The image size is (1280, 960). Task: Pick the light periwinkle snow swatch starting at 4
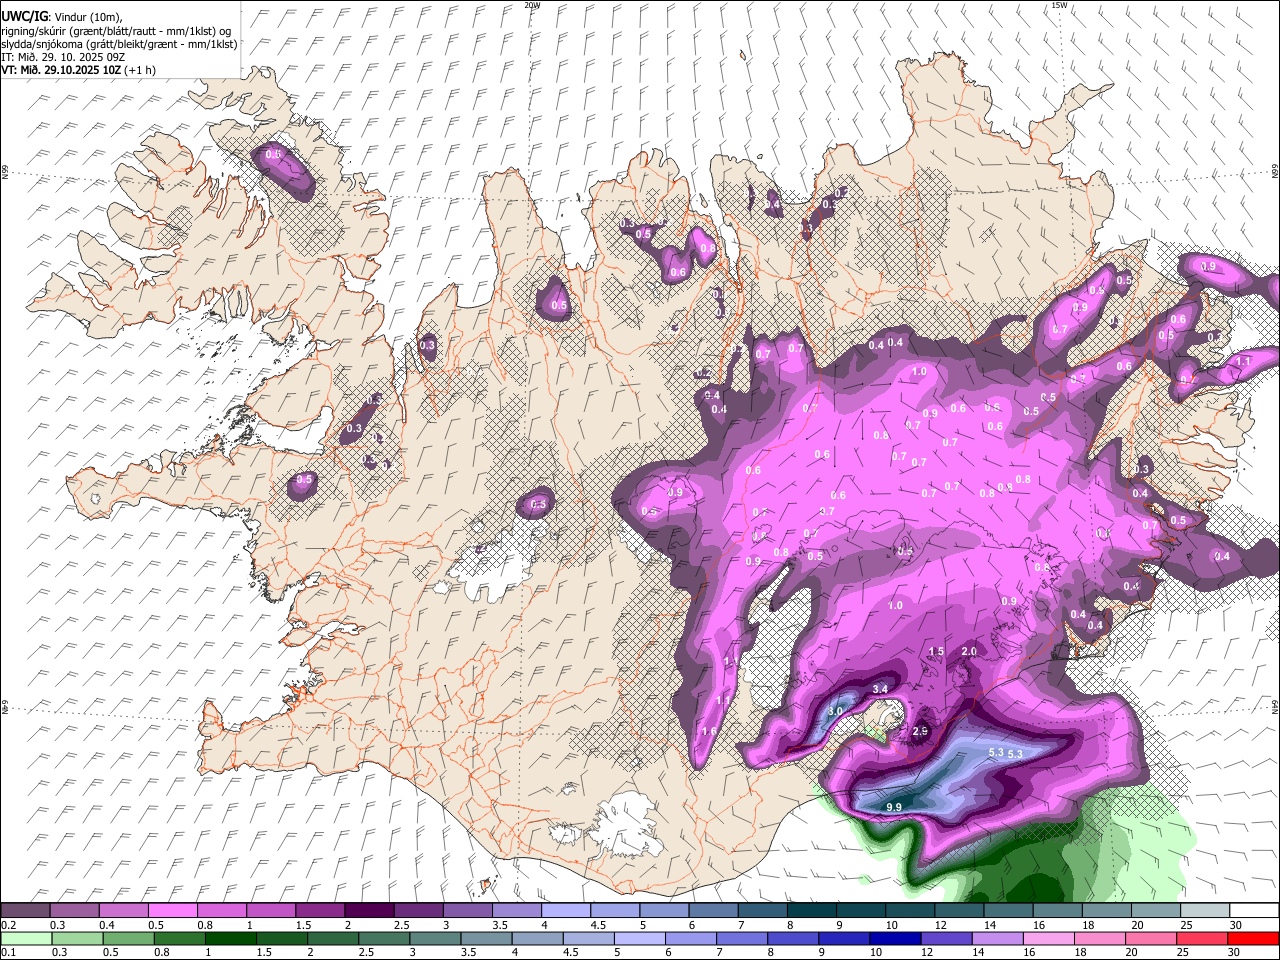(x=566, y=911)
